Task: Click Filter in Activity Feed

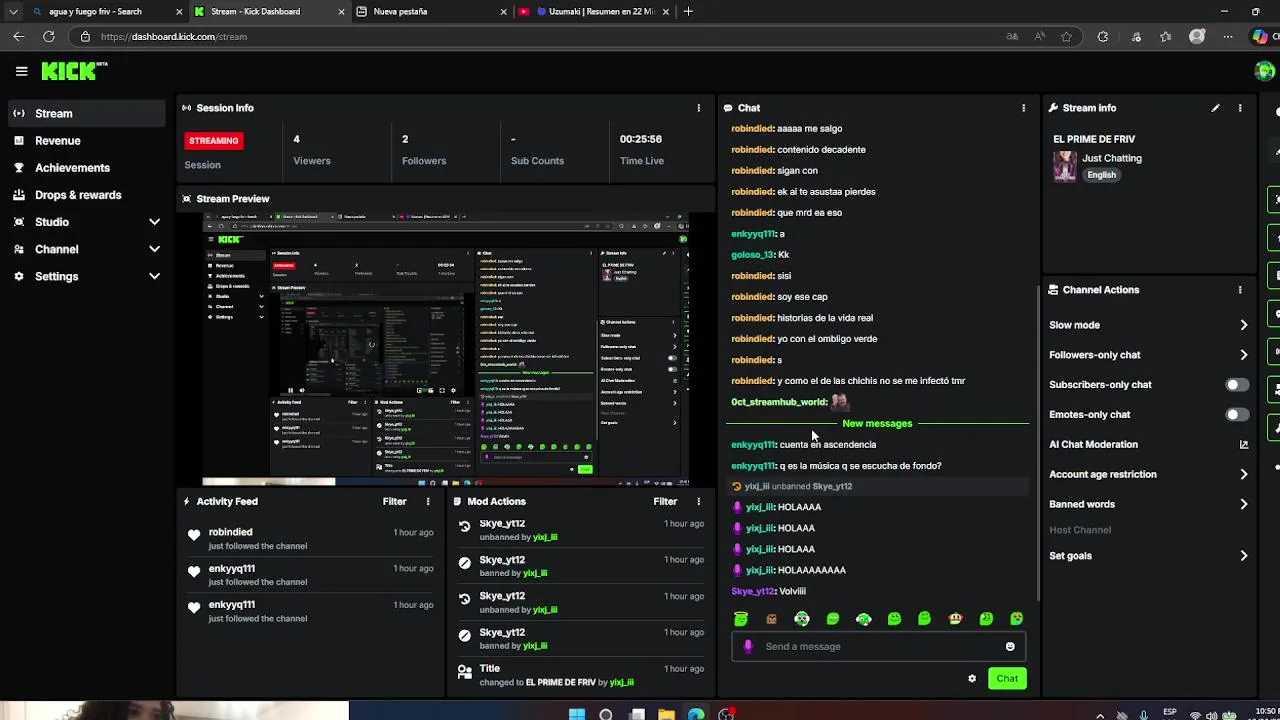Action: (394, 502)
